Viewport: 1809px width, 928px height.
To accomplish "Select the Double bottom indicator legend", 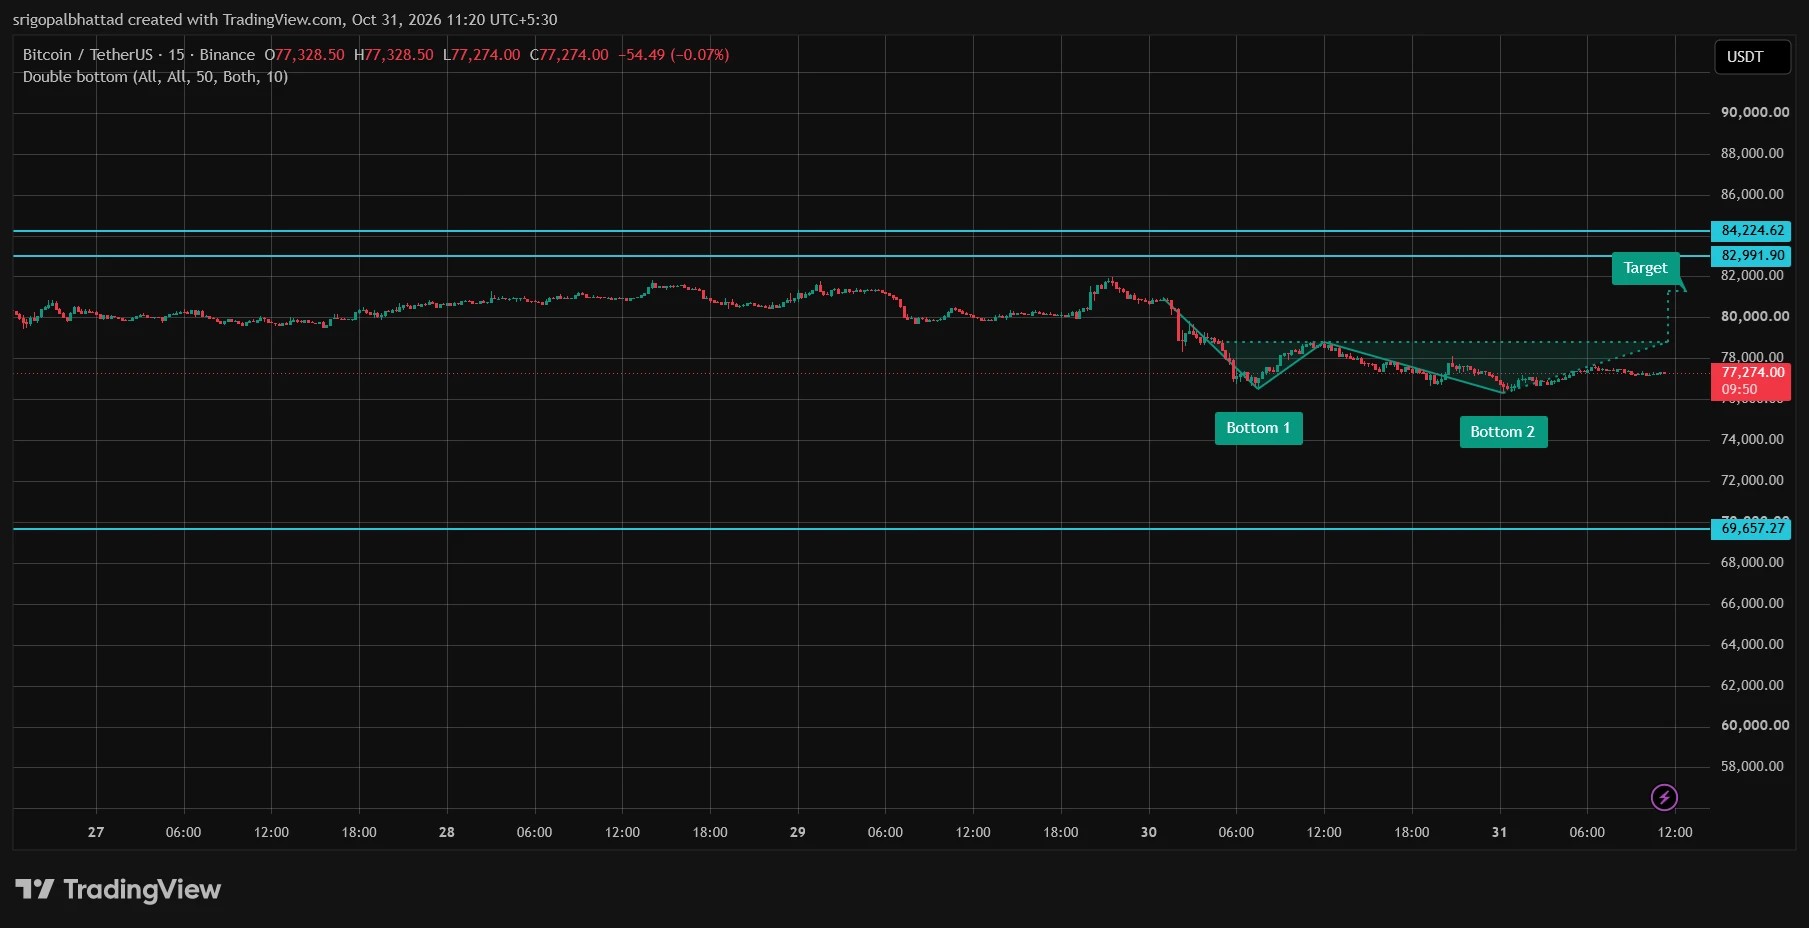I will (155, 77).
